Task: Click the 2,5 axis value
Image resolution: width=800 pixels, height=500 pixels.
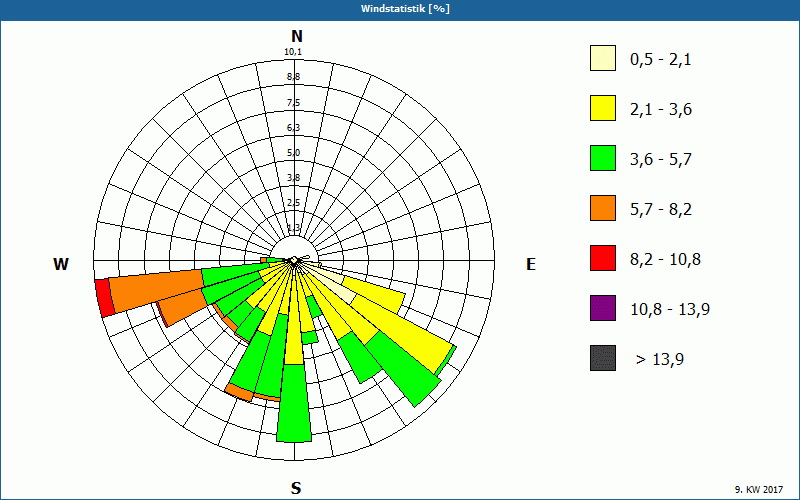Action: click(293, 203)
